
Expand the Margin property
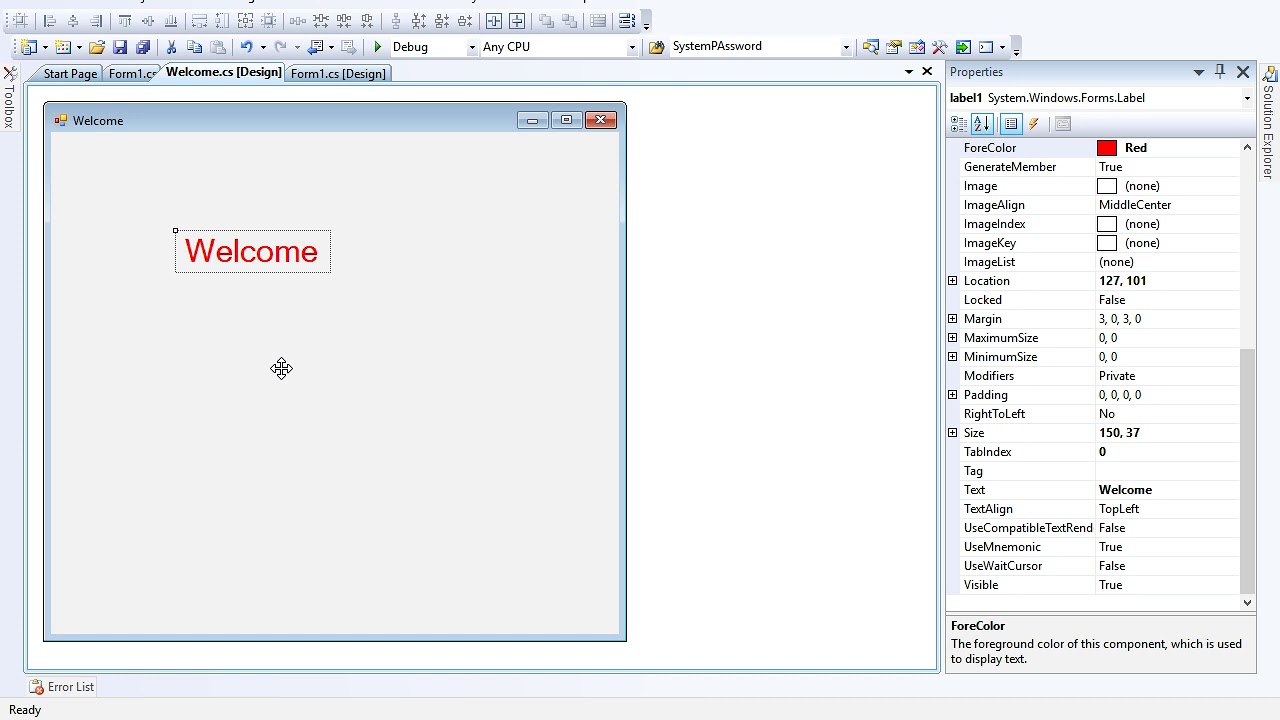click(x=953, y=319)
